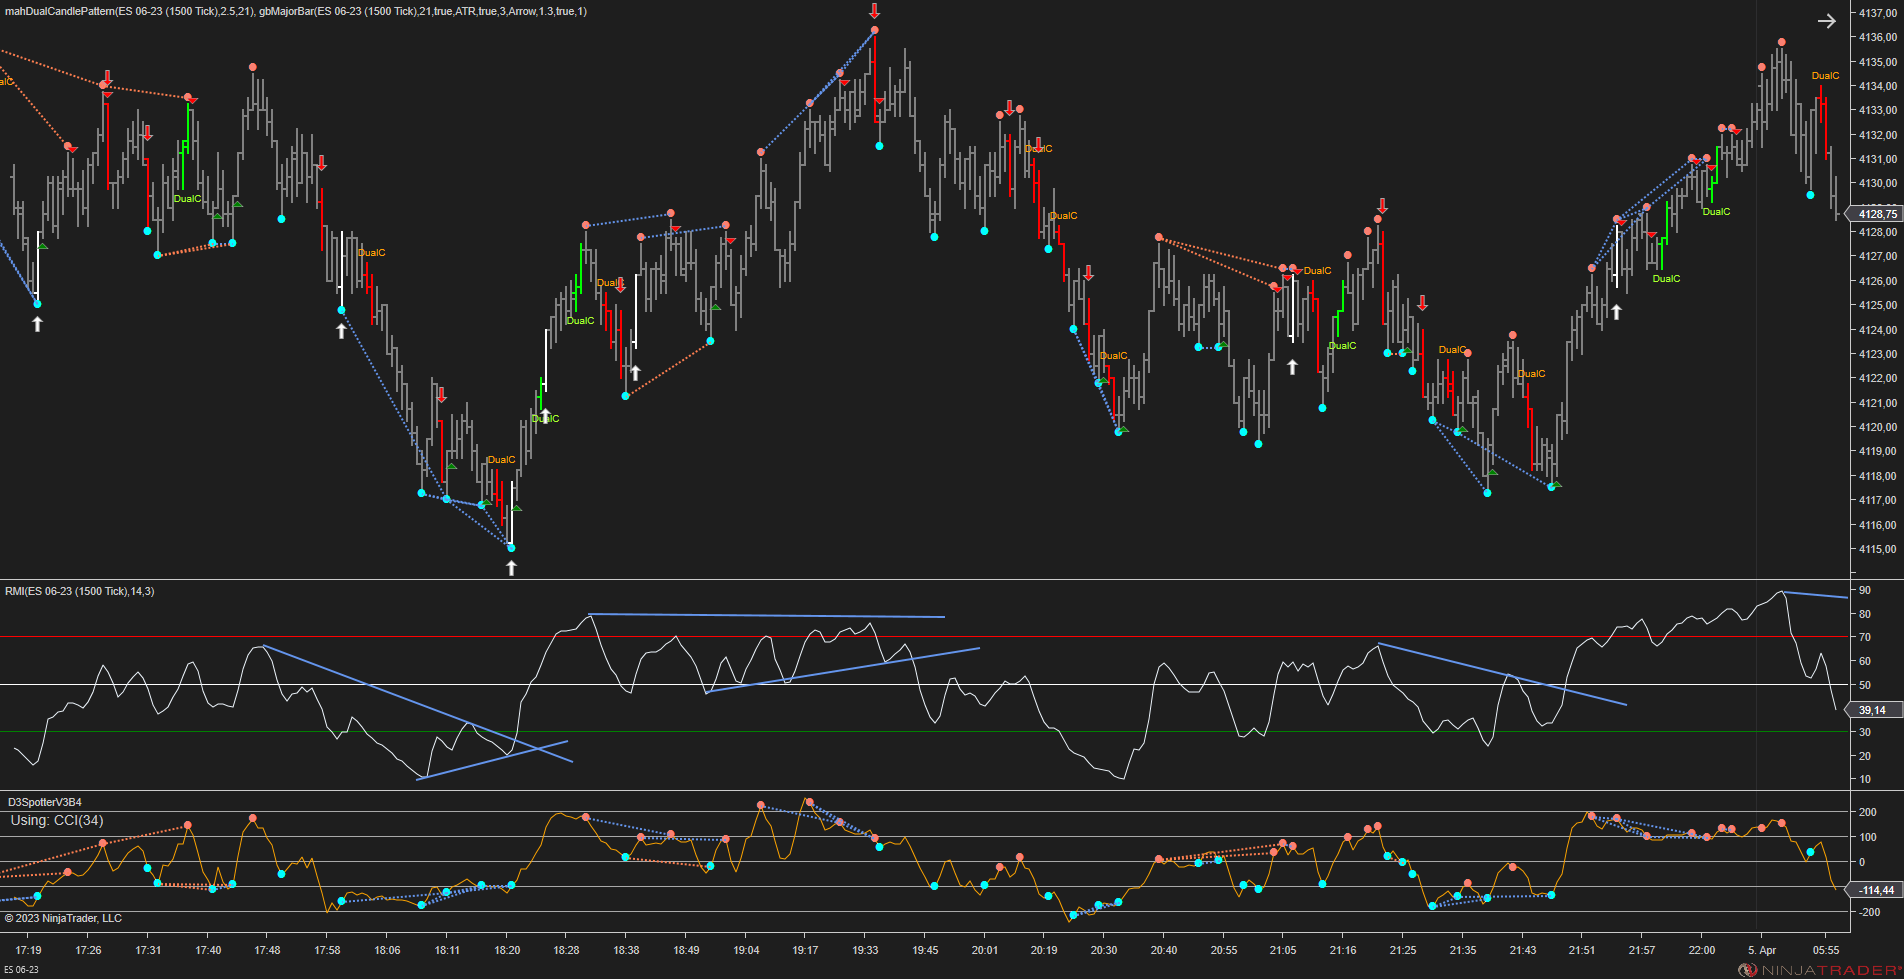The width and height of the screenshot is (1904, 979).
Task: Click the RMI value marker 39,14
Action: (1872, 710)
